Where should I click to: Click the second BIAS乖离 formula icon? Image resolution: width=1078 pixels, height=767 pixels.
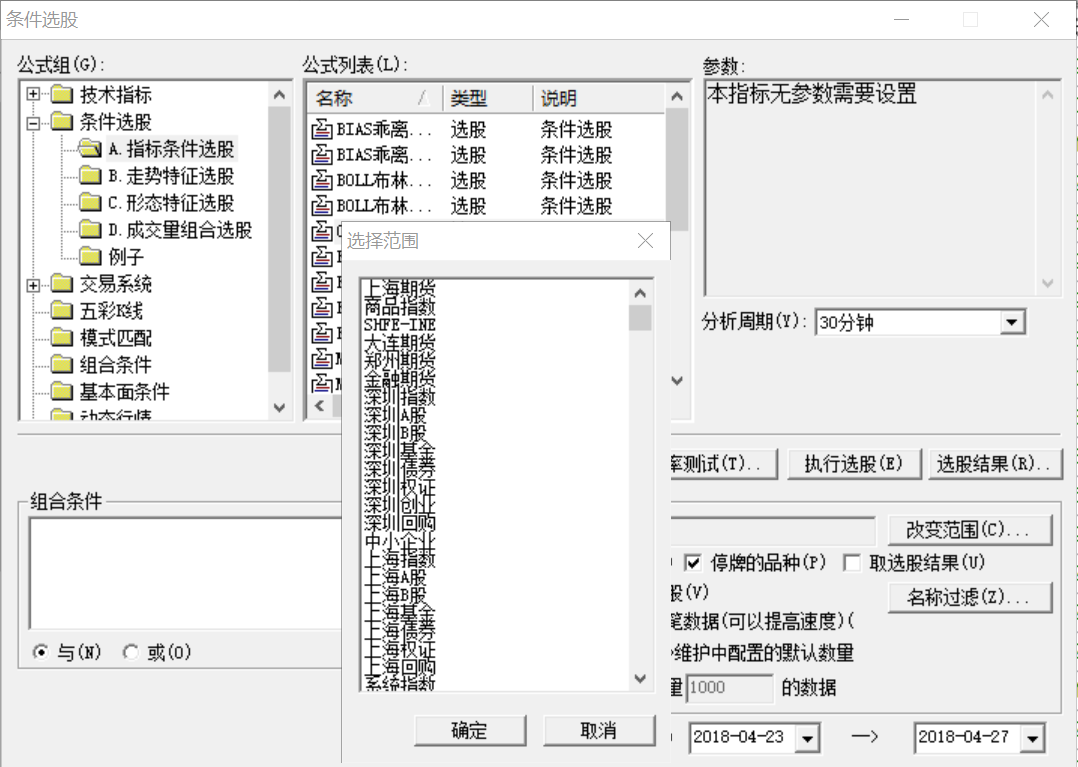coord(322,155)
